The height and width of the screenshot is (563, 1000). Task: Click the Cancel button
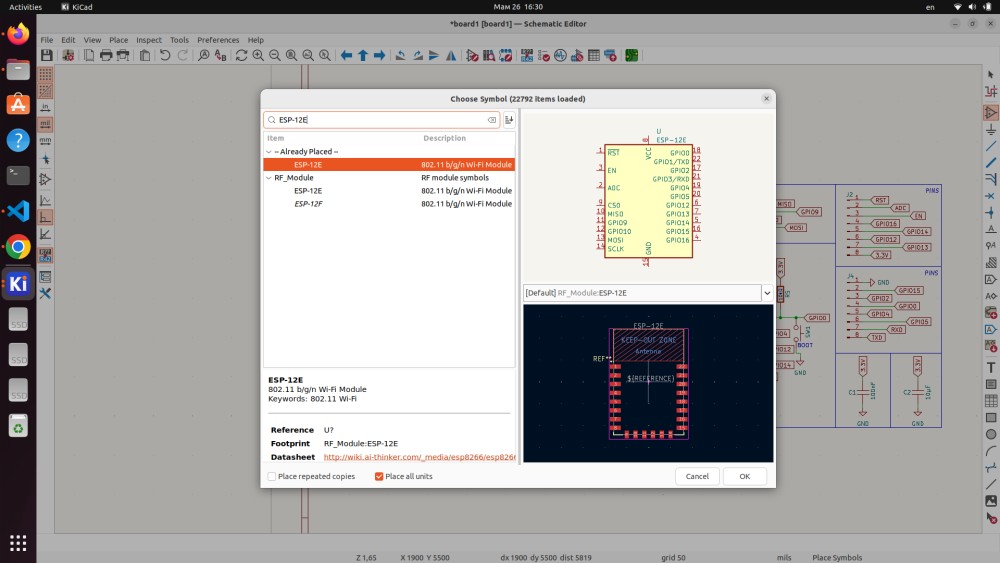(x=697, y=476)
